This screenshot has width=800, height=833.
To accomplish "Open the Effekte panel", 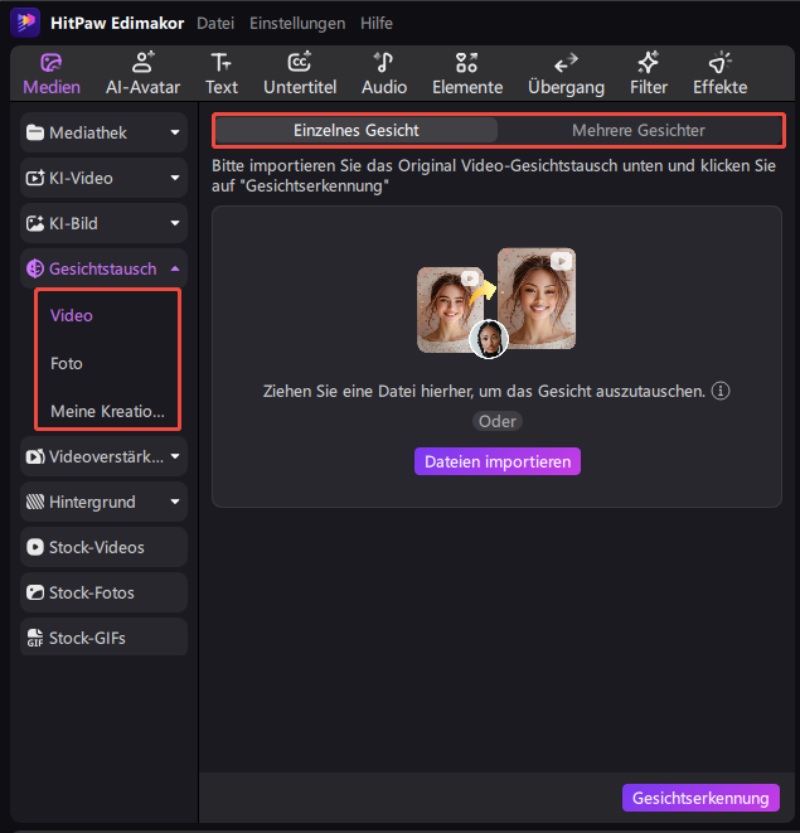I will [720, 74].
